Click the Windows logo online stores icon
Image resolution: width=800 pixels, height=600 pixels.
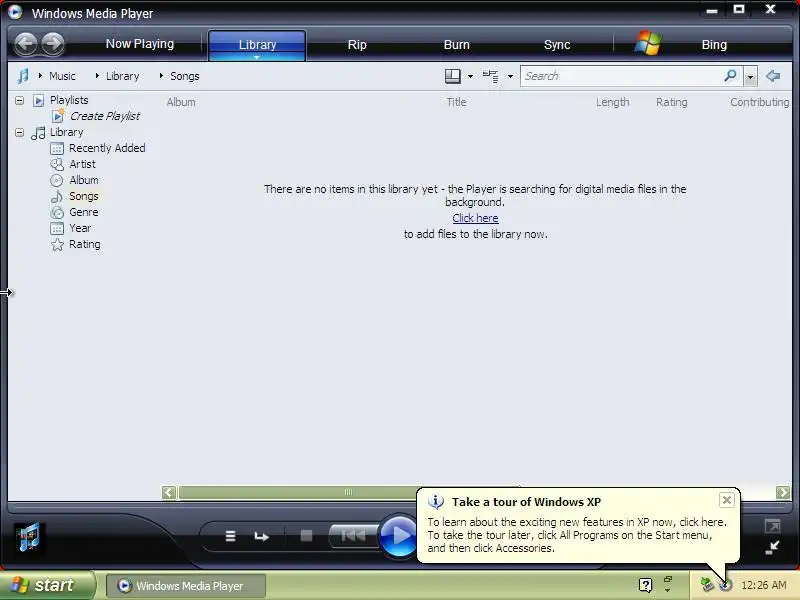point(647,43)
